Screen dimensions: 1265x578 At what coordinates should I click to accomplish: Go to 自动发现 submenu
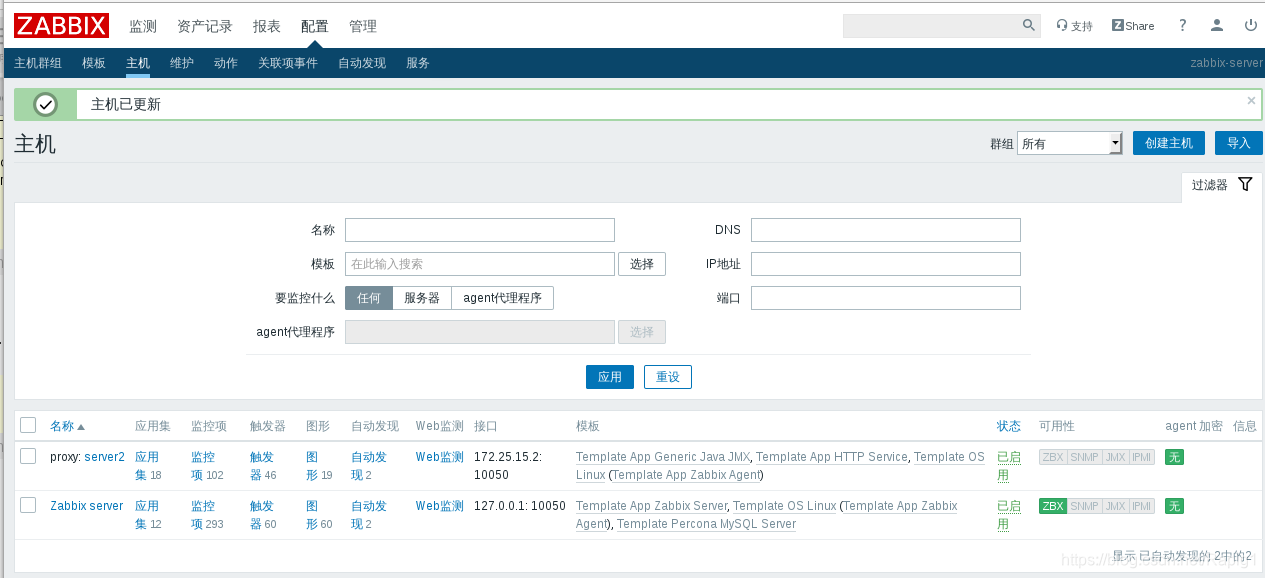[x=362, y=63]
